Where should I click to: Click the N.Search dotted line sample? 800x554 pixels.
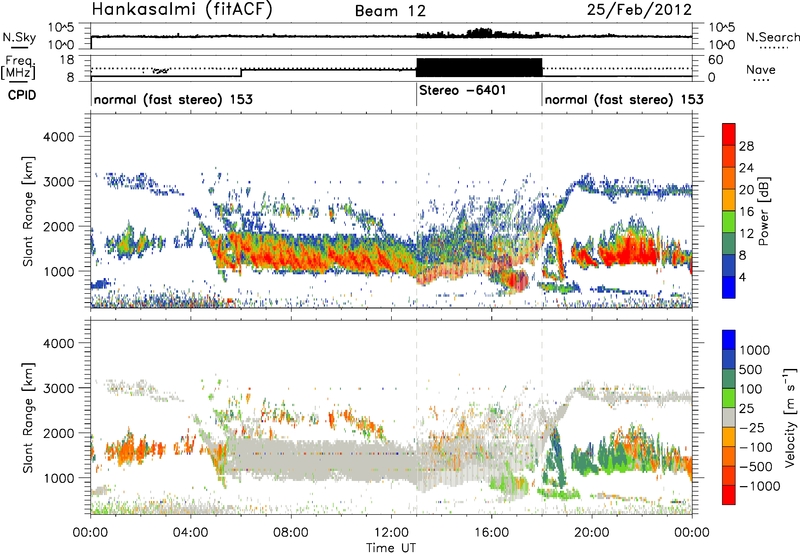point(774,48)
